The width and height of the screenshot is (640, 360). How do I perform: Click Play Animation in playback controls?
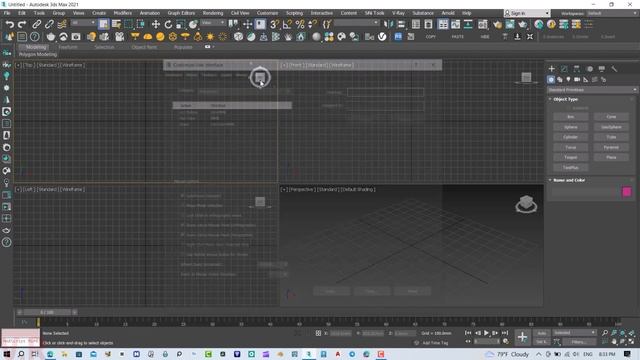tap(486, 333)
